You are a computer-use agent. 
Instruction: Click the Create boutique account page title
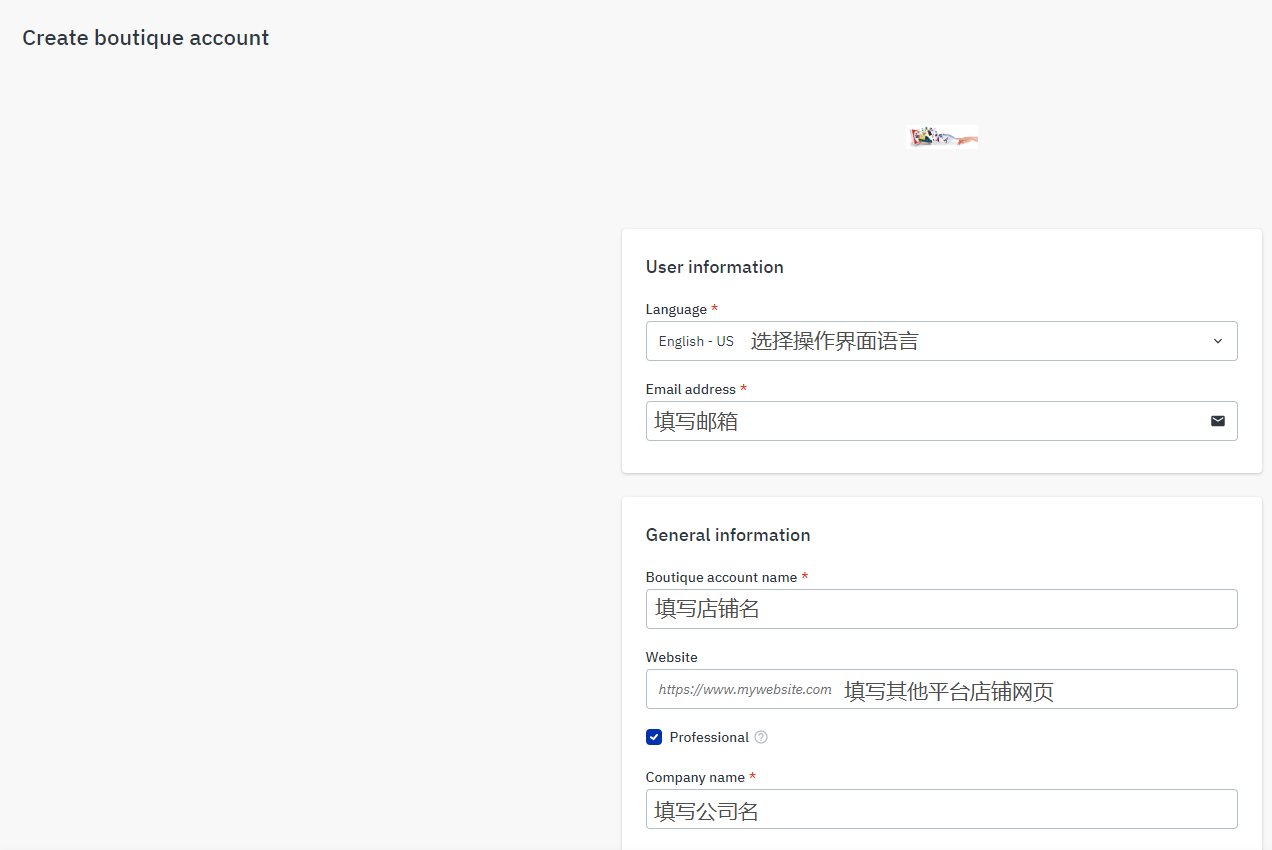tap(146, 38)
